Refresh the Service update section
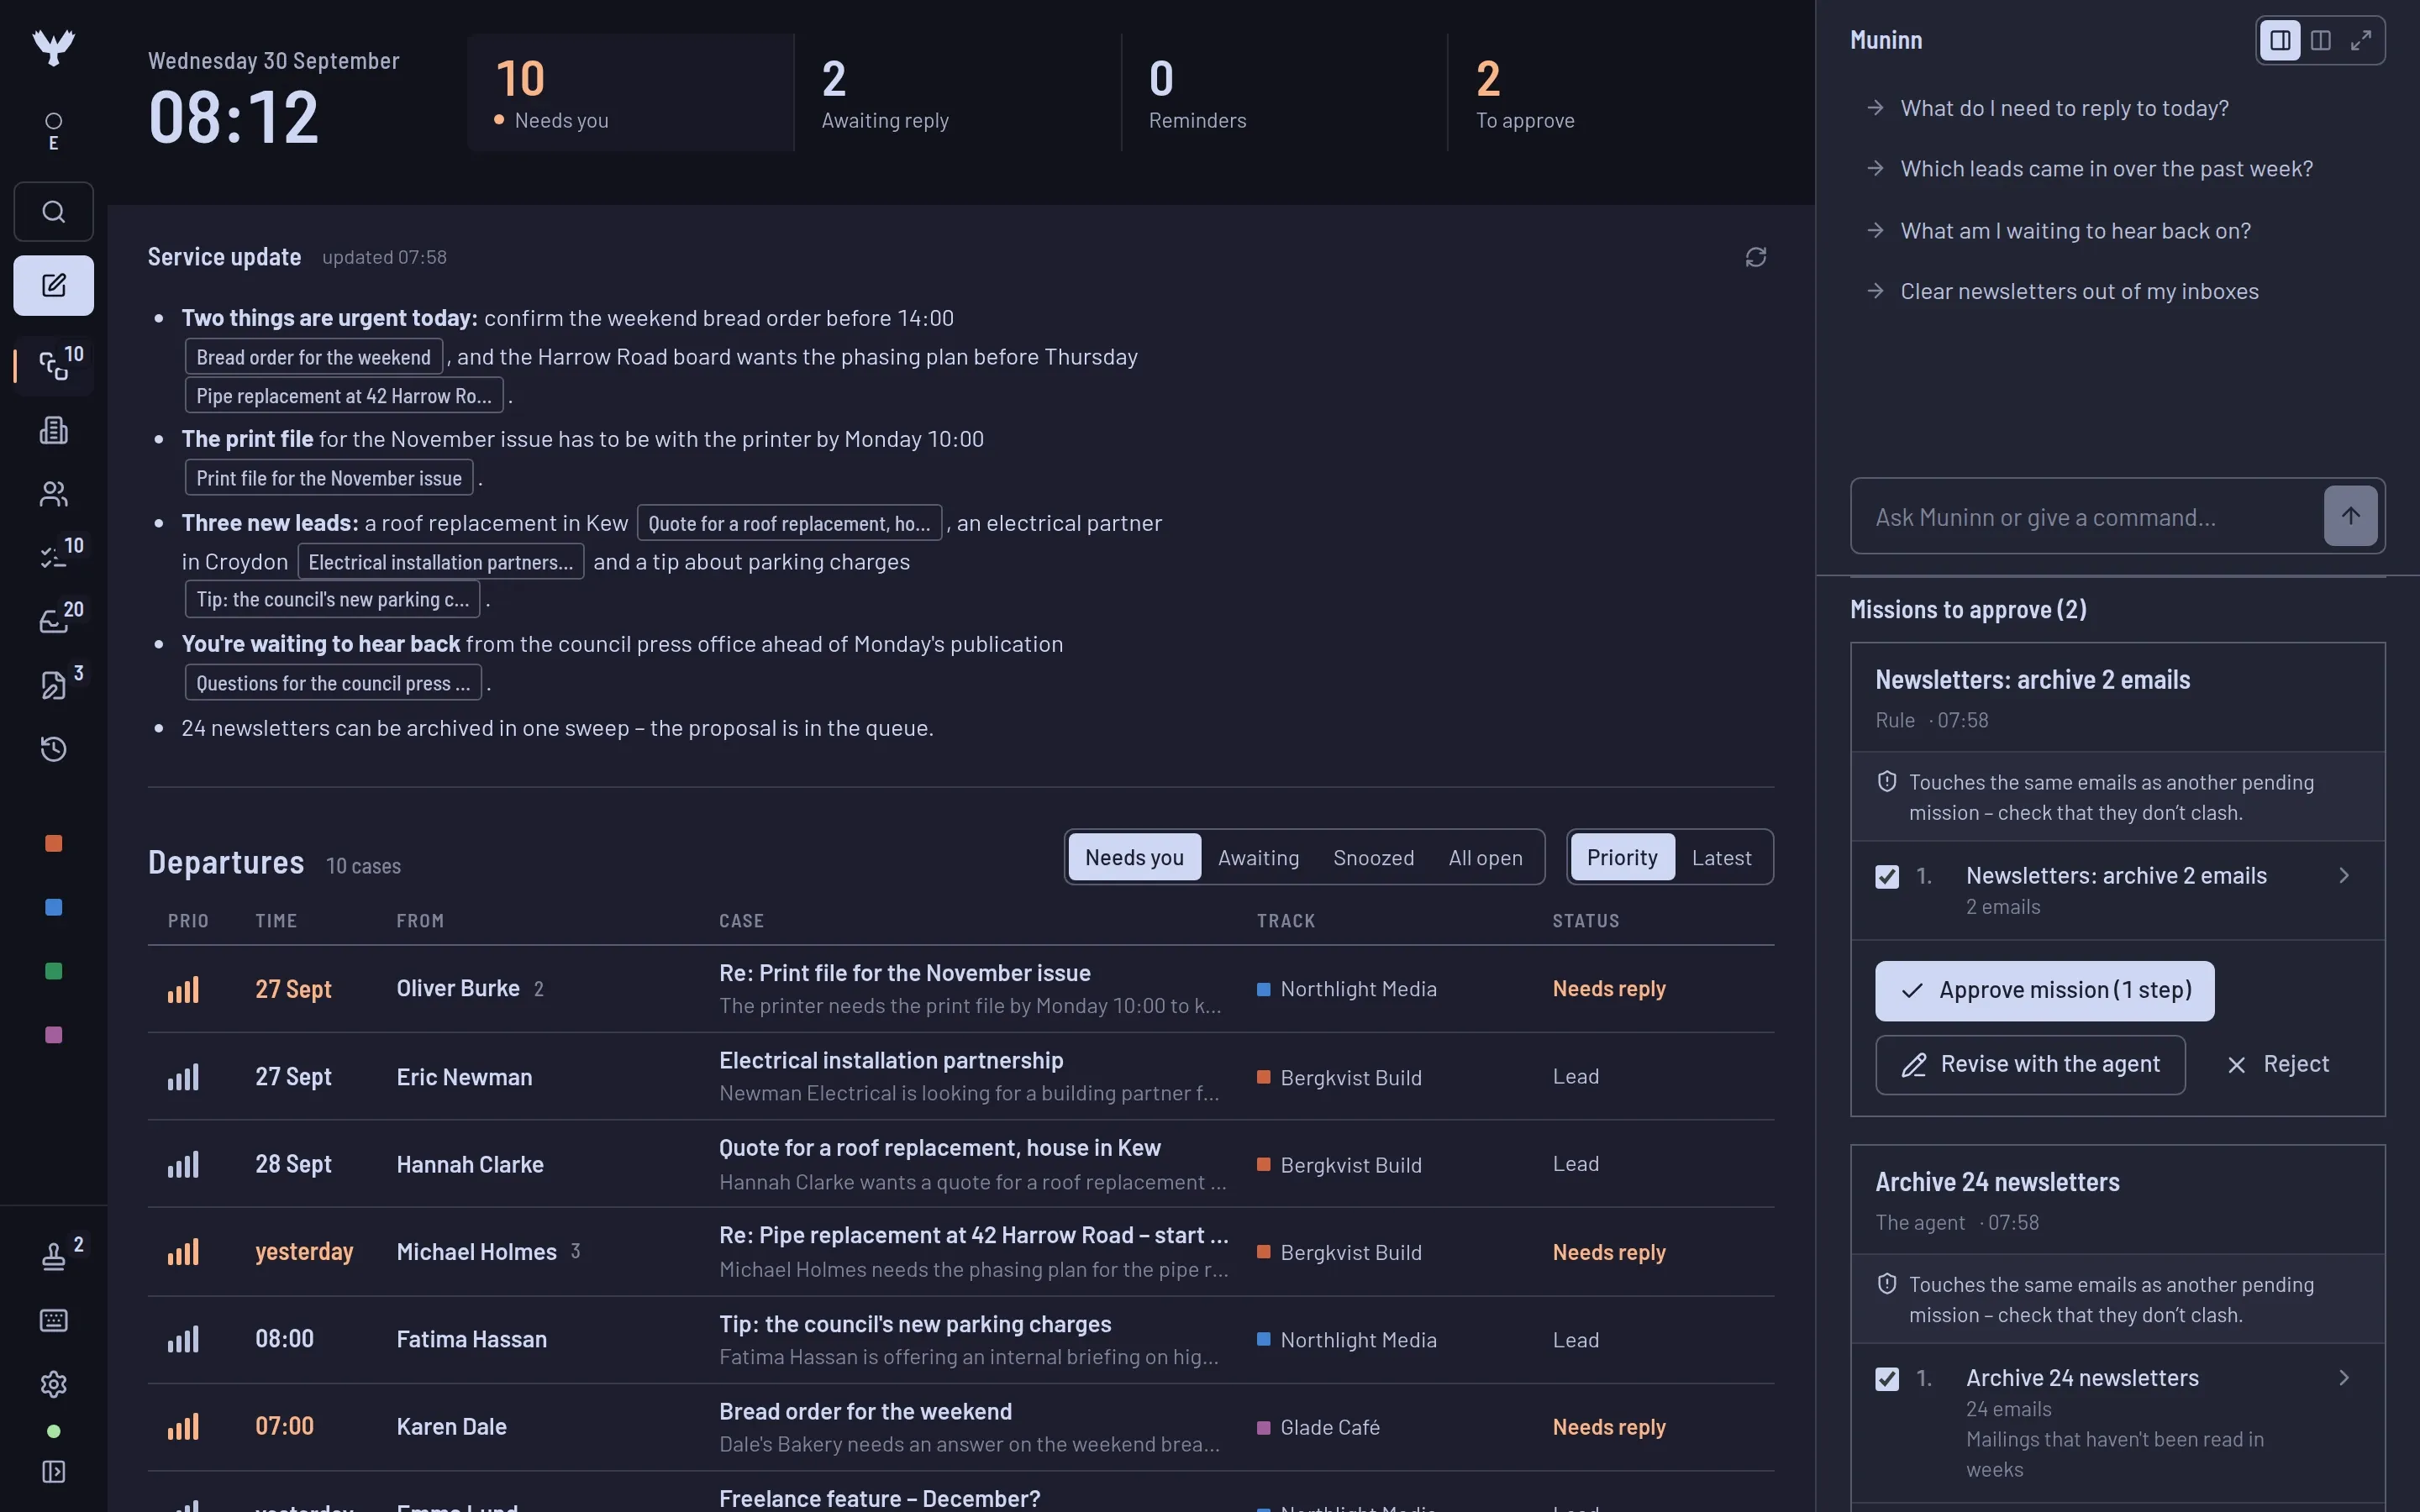Image resolution: width=2420 pixels, height=1512 pixels. tap(1756, 258)
